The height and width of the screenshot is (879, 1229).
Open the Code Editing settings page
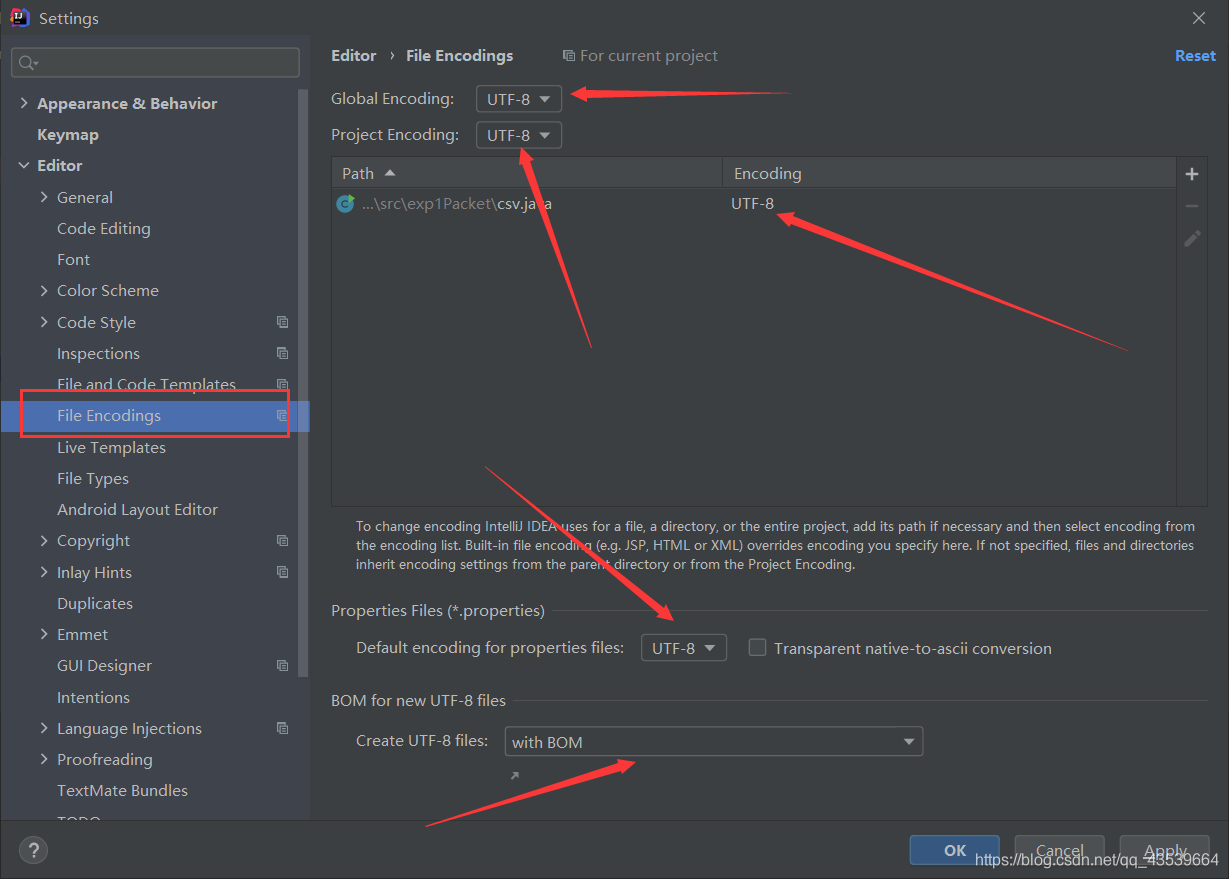coord(104,228)
